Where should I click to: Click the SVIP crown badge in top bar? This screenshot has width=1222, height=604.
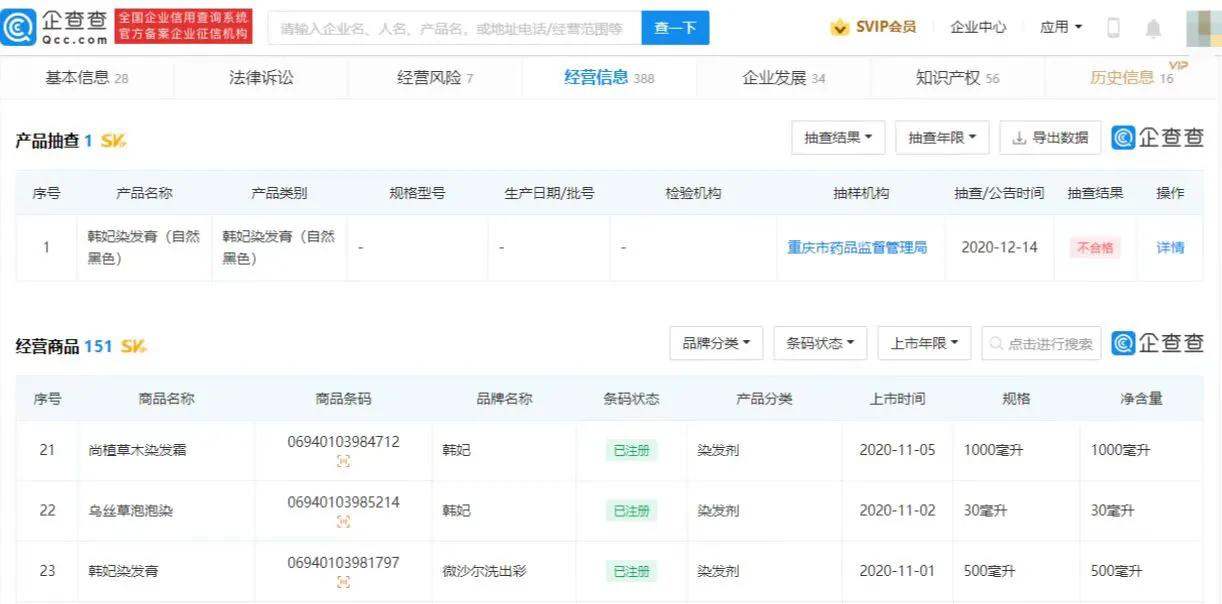[840, 27]
